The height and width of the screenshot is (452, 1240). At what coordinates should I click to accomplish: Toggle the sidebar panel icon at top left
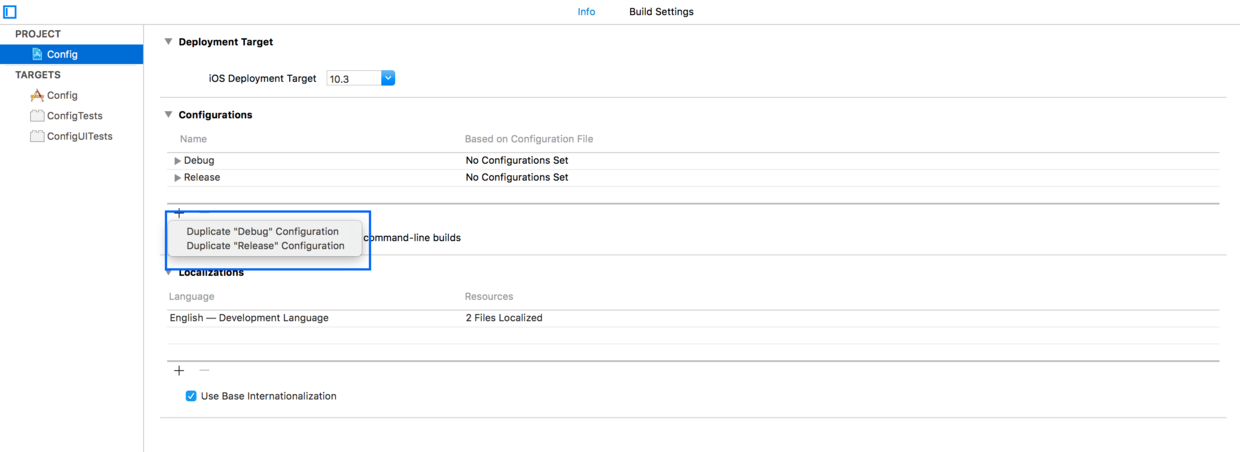[10, 12]
